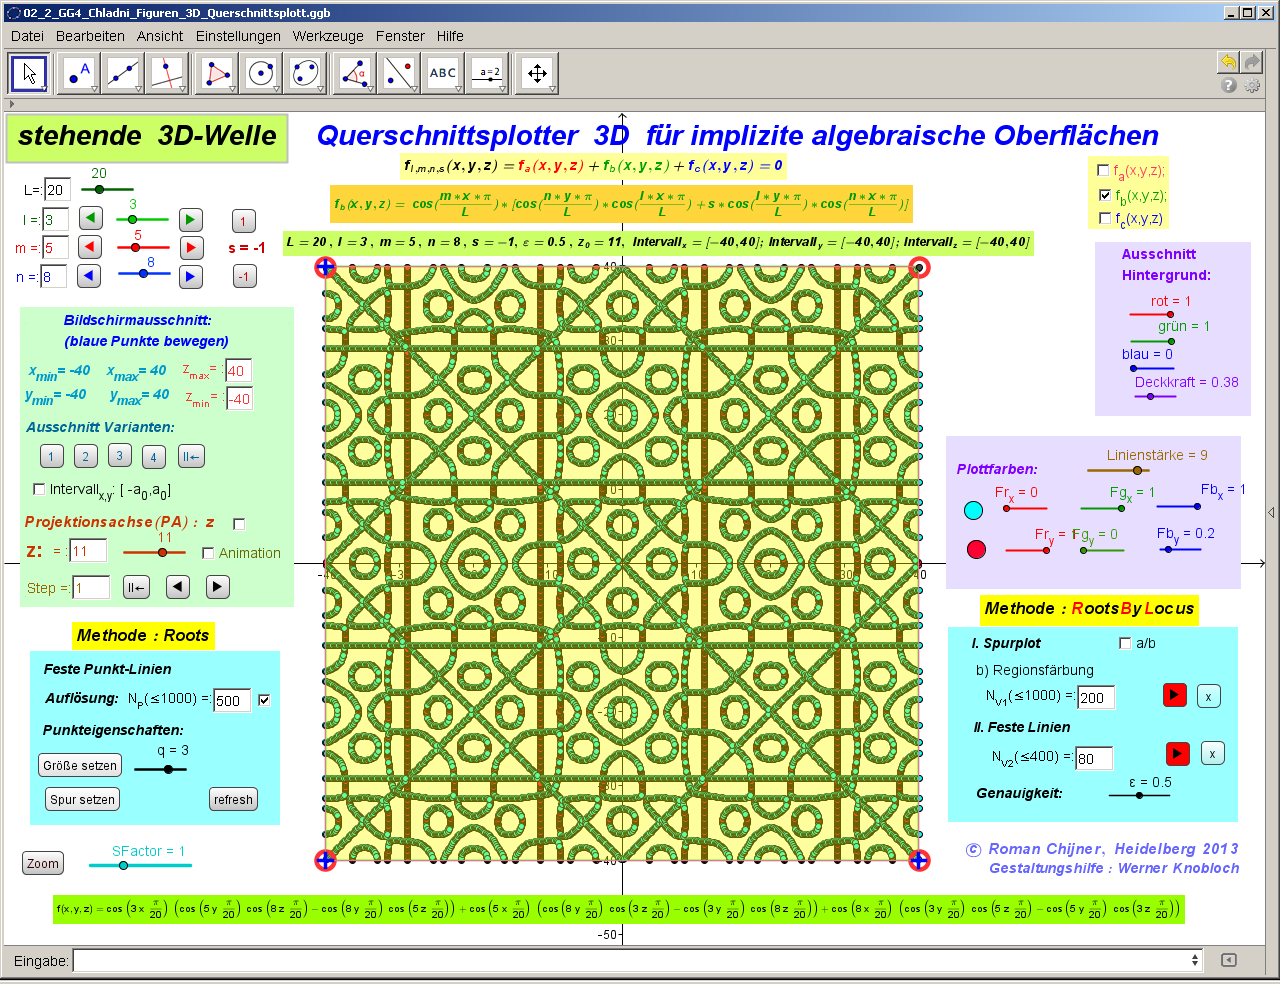Click the Spur setzen button
The height and width of the screenshot is (984, 1280).
pos(81,799)
